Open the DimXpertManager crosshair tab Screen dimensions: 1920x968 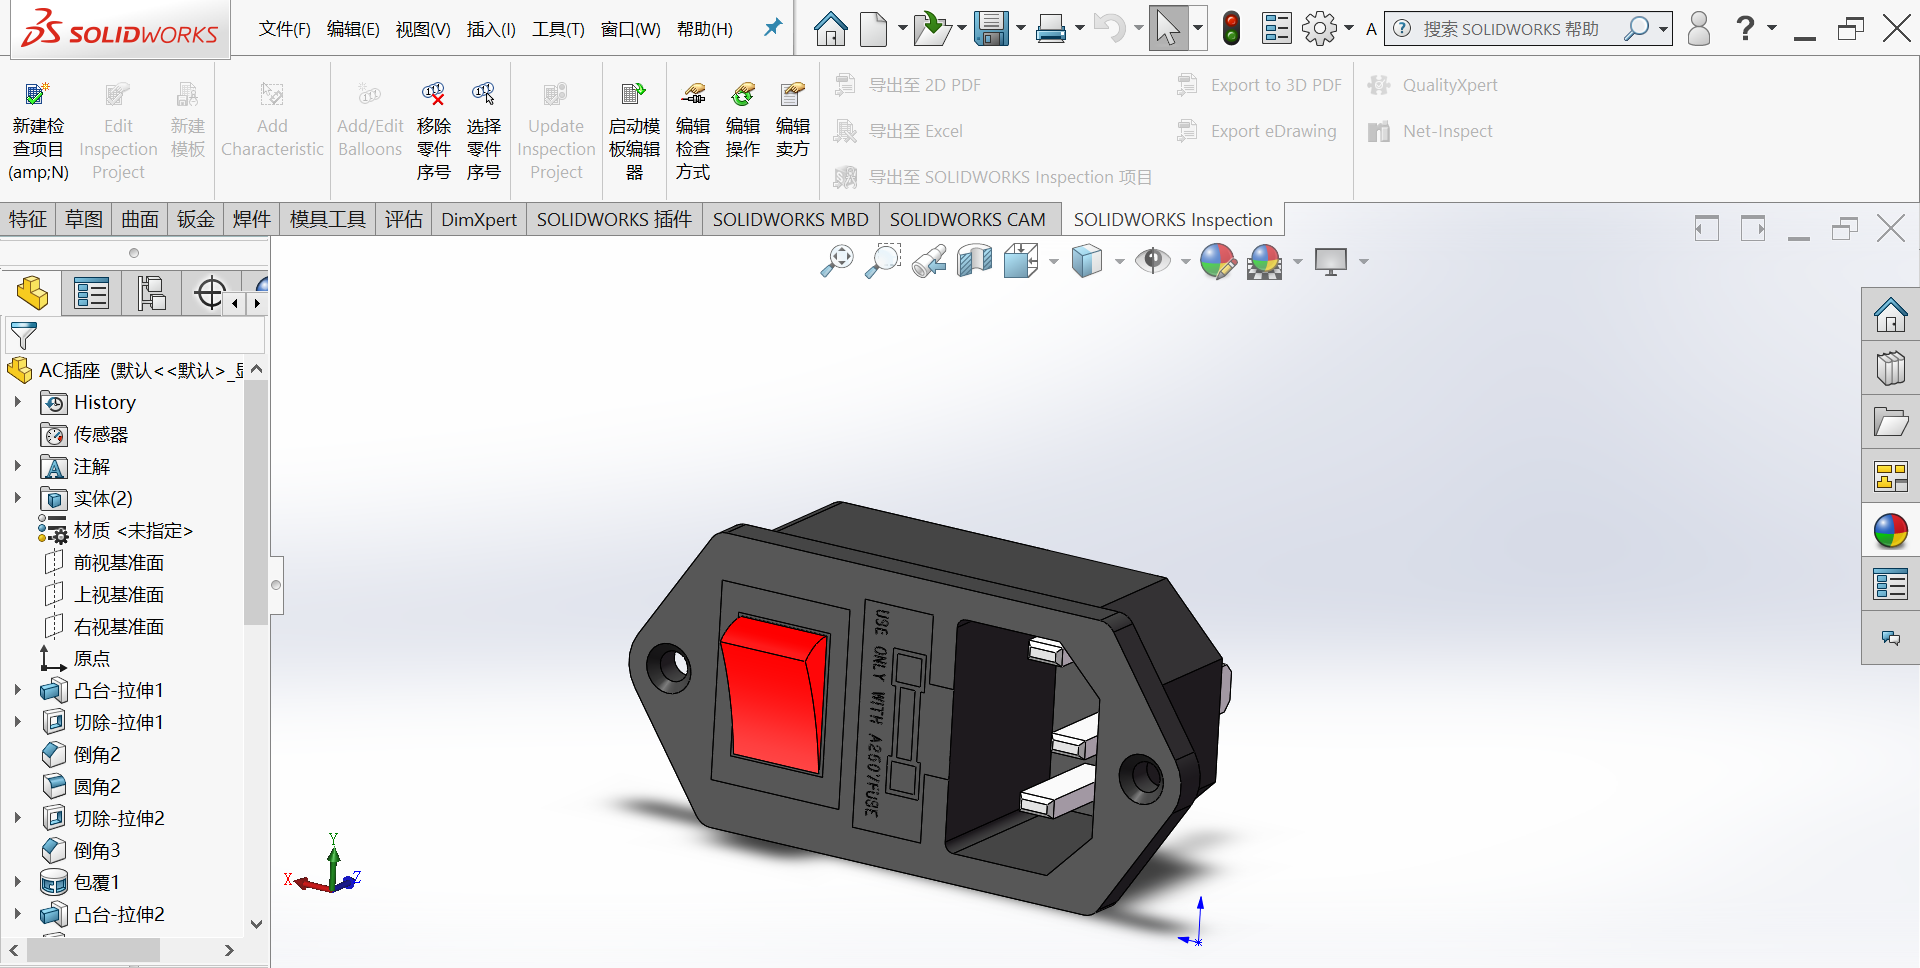coord(210,294)
